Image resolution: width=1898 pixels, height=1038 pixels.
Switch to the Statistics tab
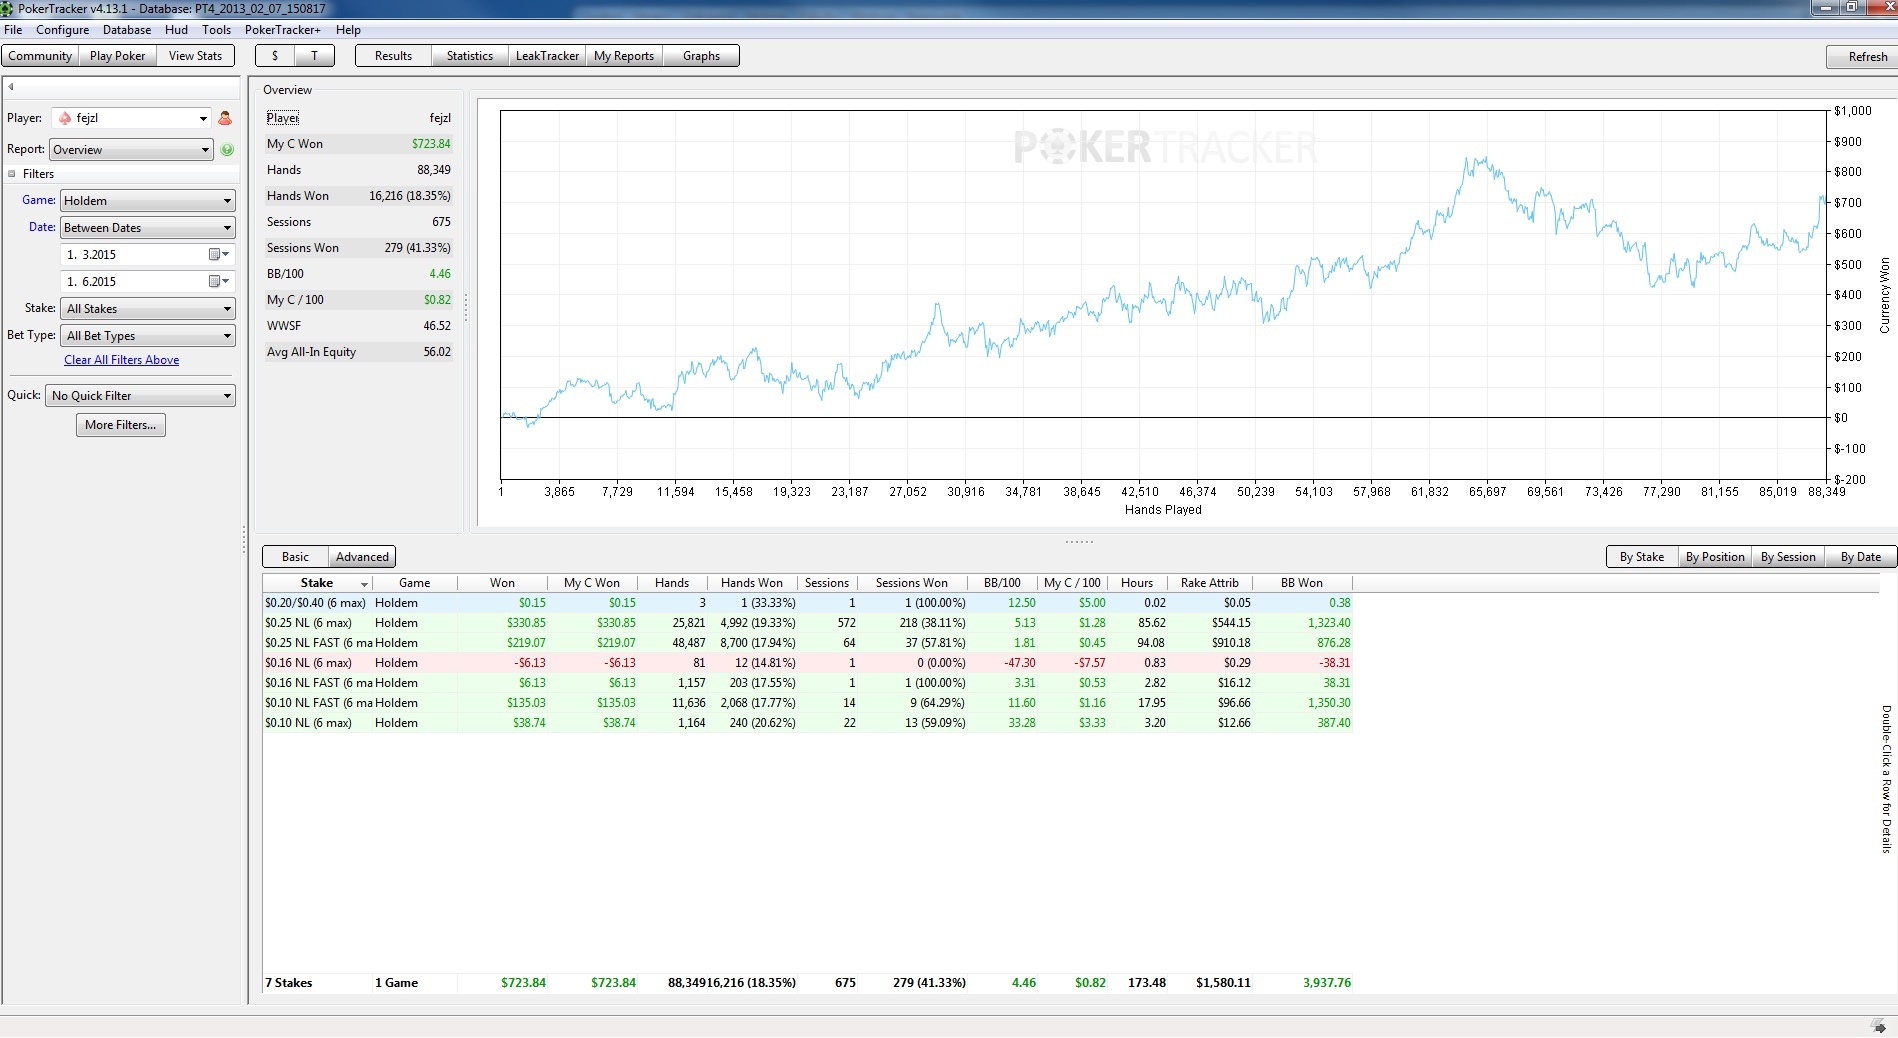point(470,56)
